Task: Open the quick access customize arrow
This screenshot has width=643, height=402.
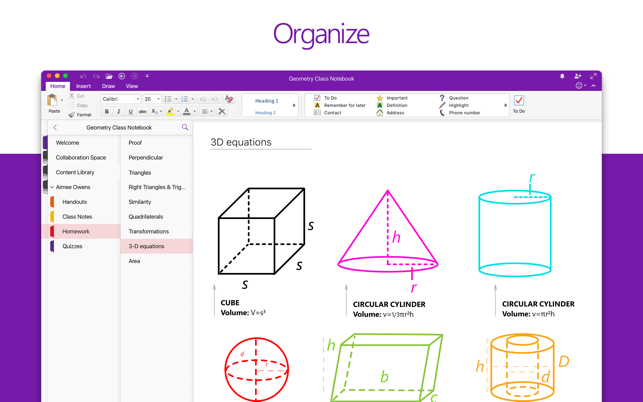Action: [147, 76]
